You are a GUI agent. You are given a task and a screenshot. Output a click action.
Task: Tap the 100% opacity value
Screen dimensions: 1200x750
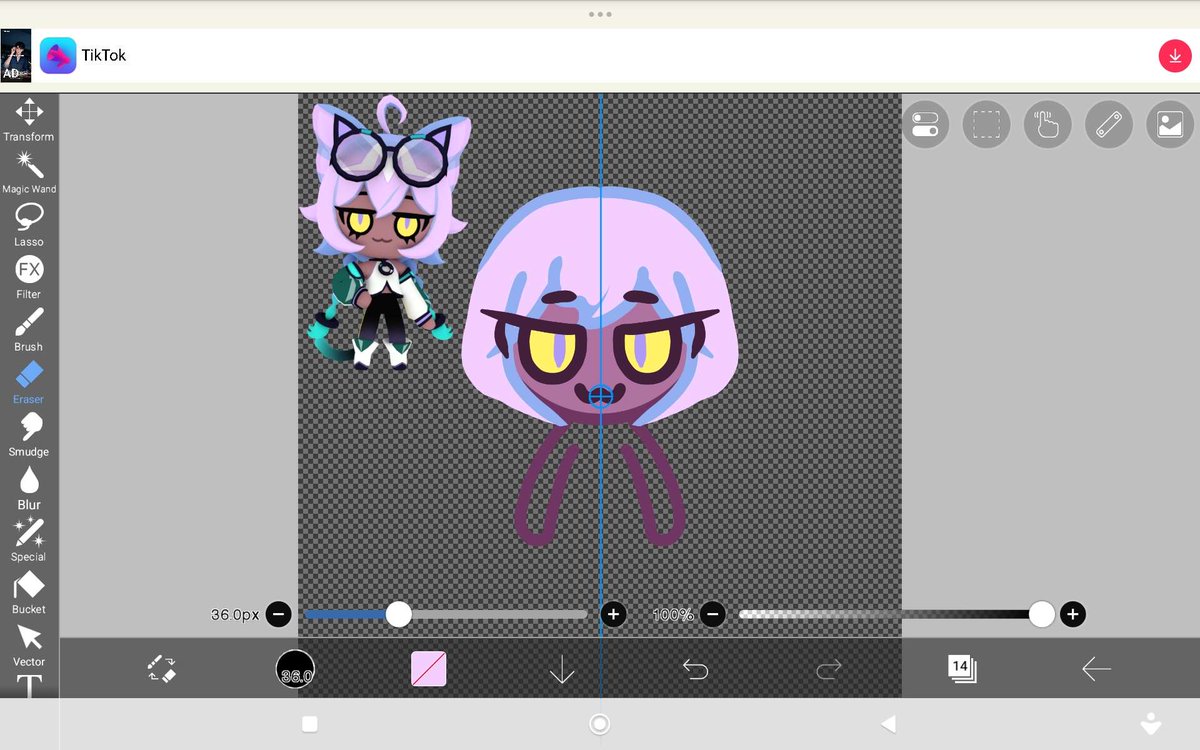(673, 615)
